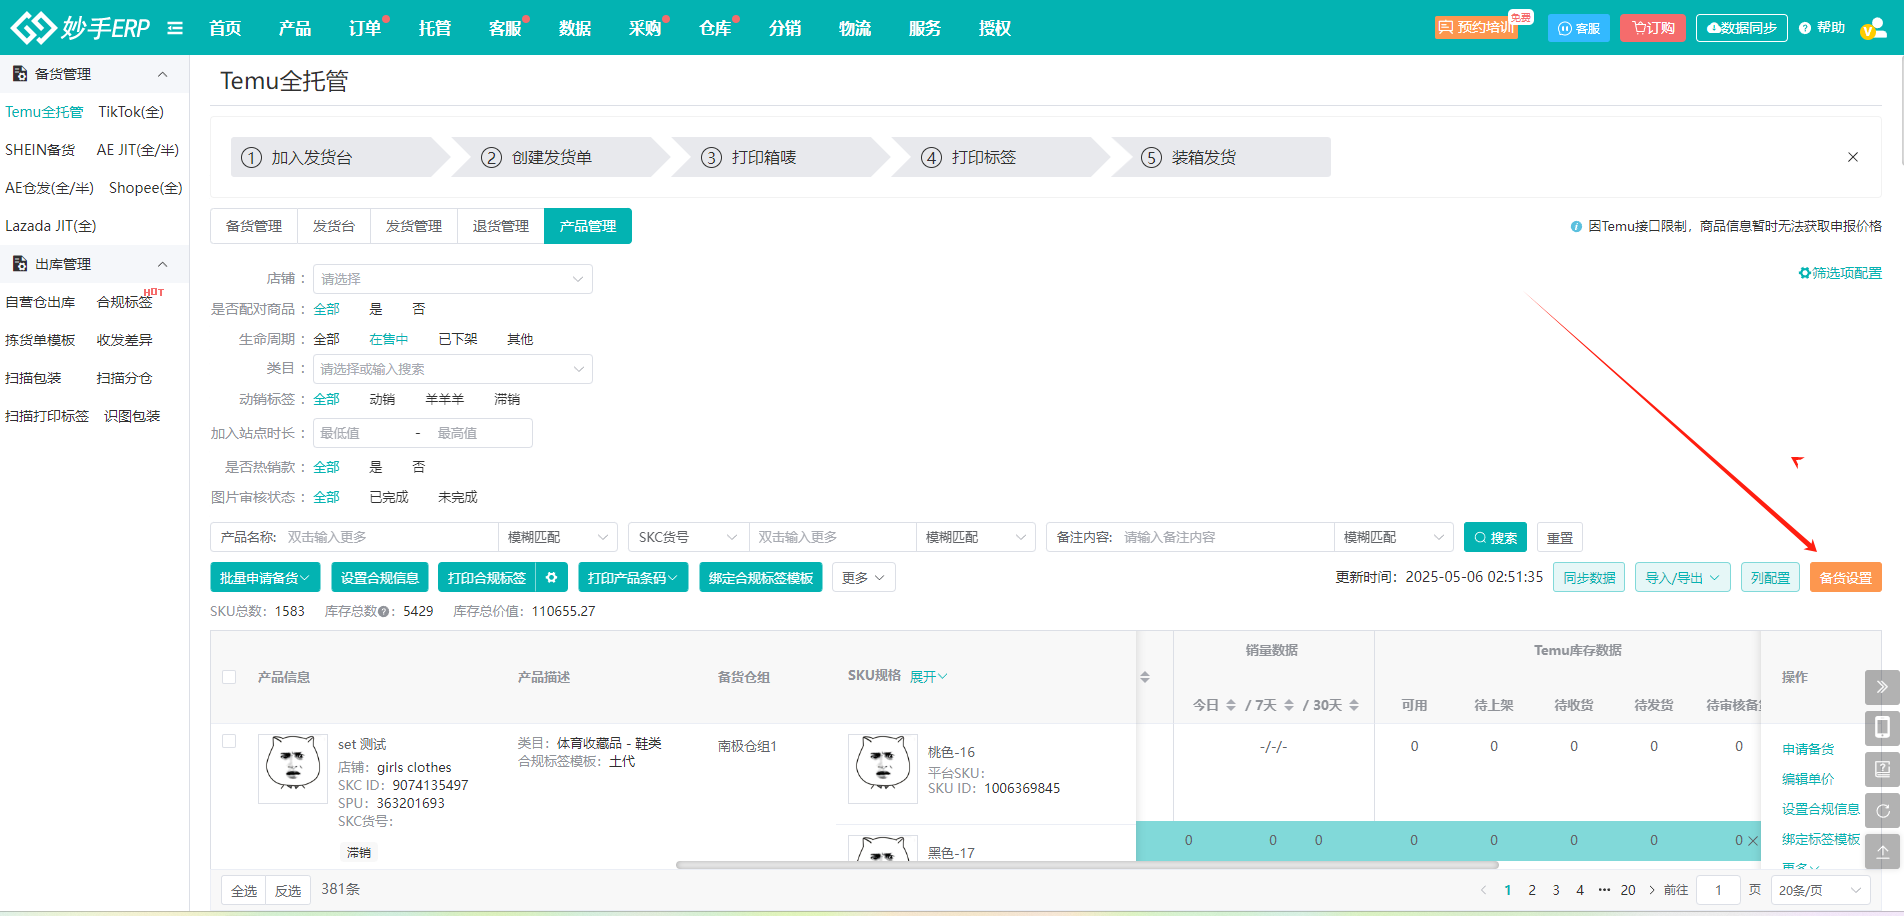Switch to the 发货台 tab
Viewport: 1904px width, 916px height.
tap(334, 226)
